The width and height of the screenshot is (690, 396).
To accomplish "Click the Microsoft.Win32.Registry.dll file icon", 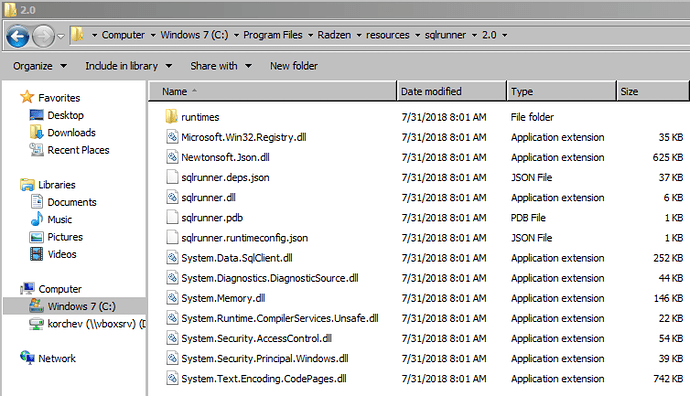I will [x=172, y=137].
